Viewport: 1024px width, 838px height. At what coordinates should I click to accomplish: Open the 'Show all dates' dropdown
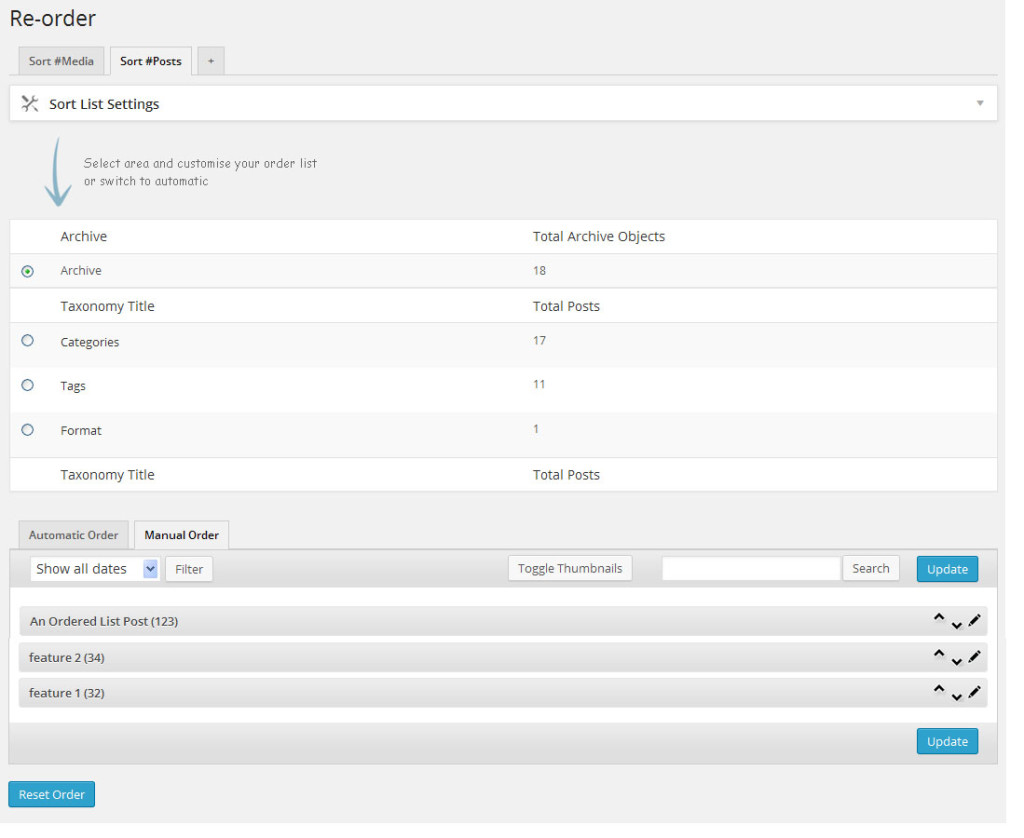coord(96,578)
